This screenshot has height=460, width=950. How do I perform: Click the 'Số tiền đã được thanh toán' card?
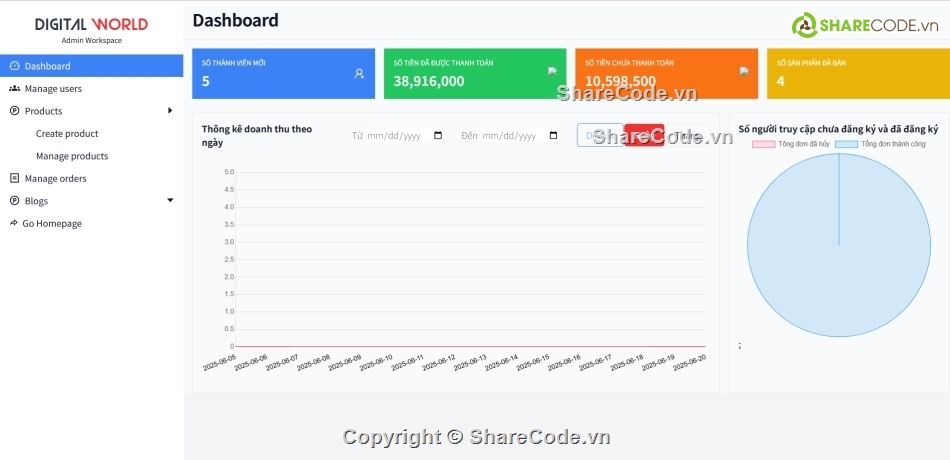coord(475,73)
